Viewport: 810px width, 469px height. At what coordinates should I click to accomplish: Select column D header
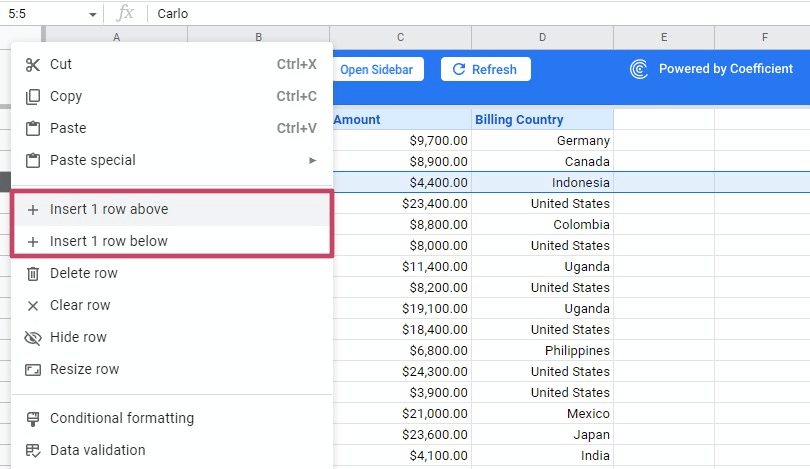tap(542, 37)
